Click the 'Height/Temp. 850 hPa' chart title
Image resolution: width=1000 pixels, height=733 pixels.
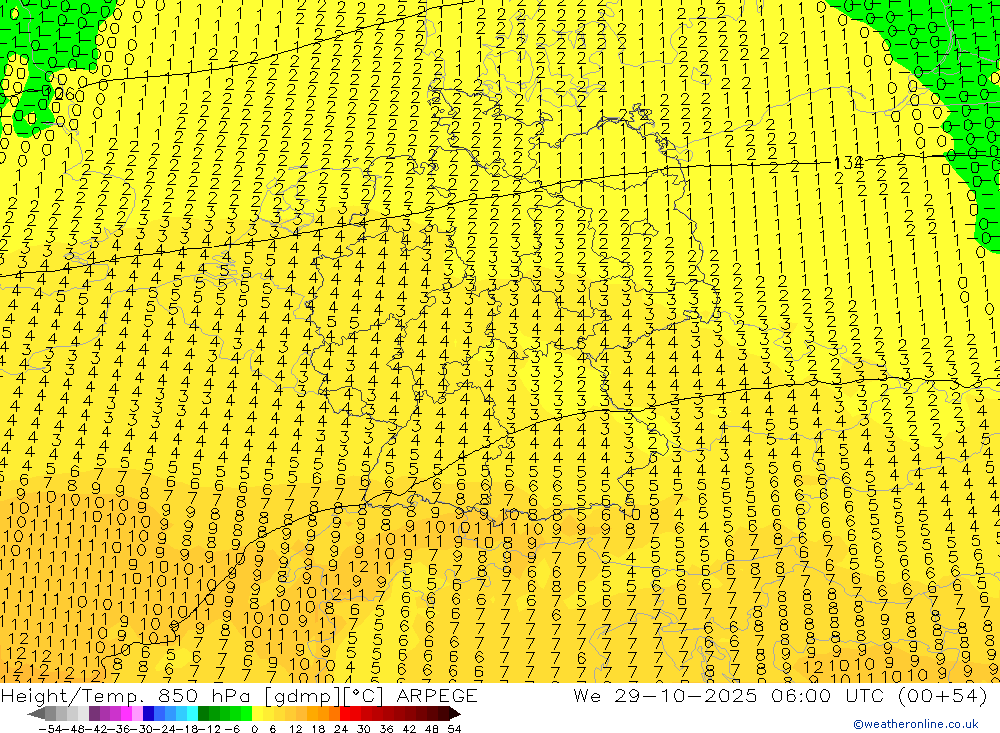(x=127, y=695)
